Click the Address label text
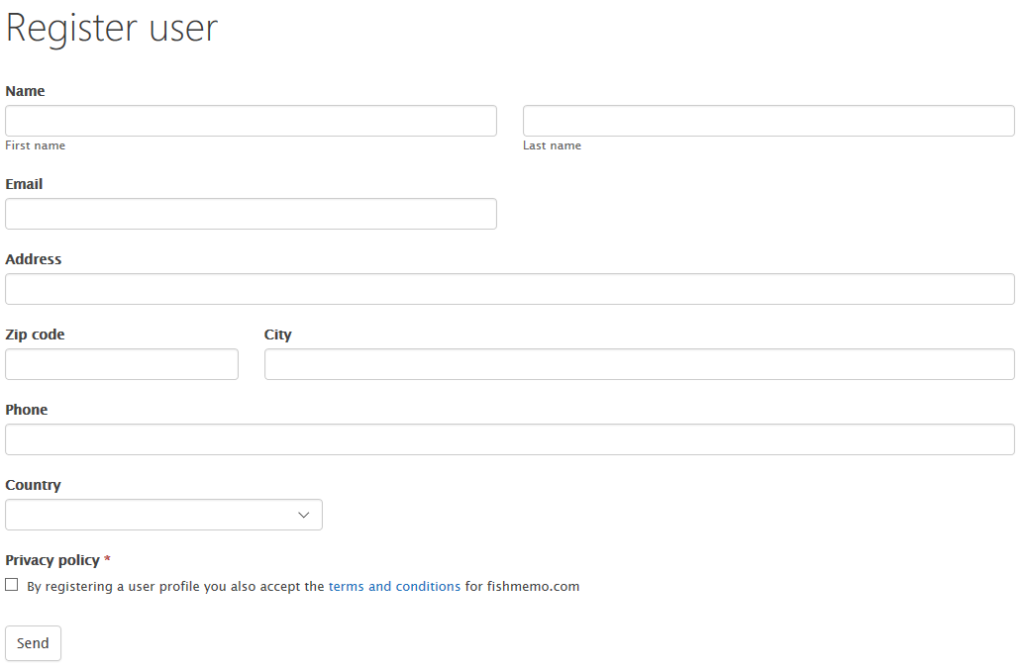Image resolution: width=1024 pixels, height=671 pixels. [33, 259]
